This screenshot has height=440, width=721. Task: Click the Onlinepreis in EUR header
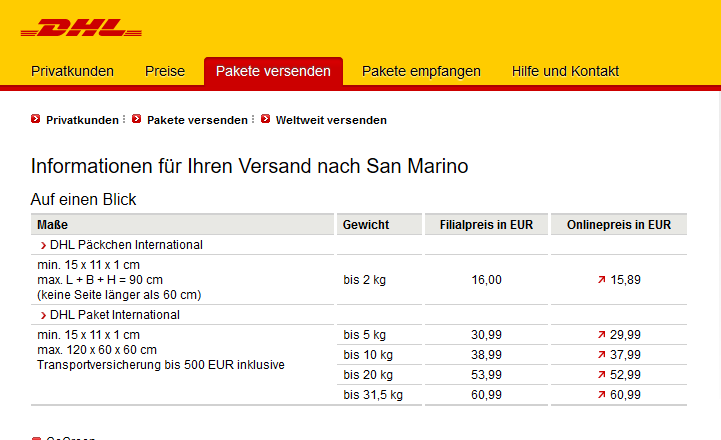tap(618, 224)
